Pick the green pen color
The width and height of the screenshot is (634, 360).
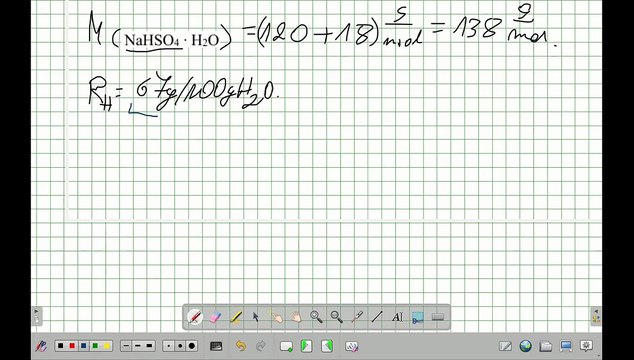pos(95,346)
